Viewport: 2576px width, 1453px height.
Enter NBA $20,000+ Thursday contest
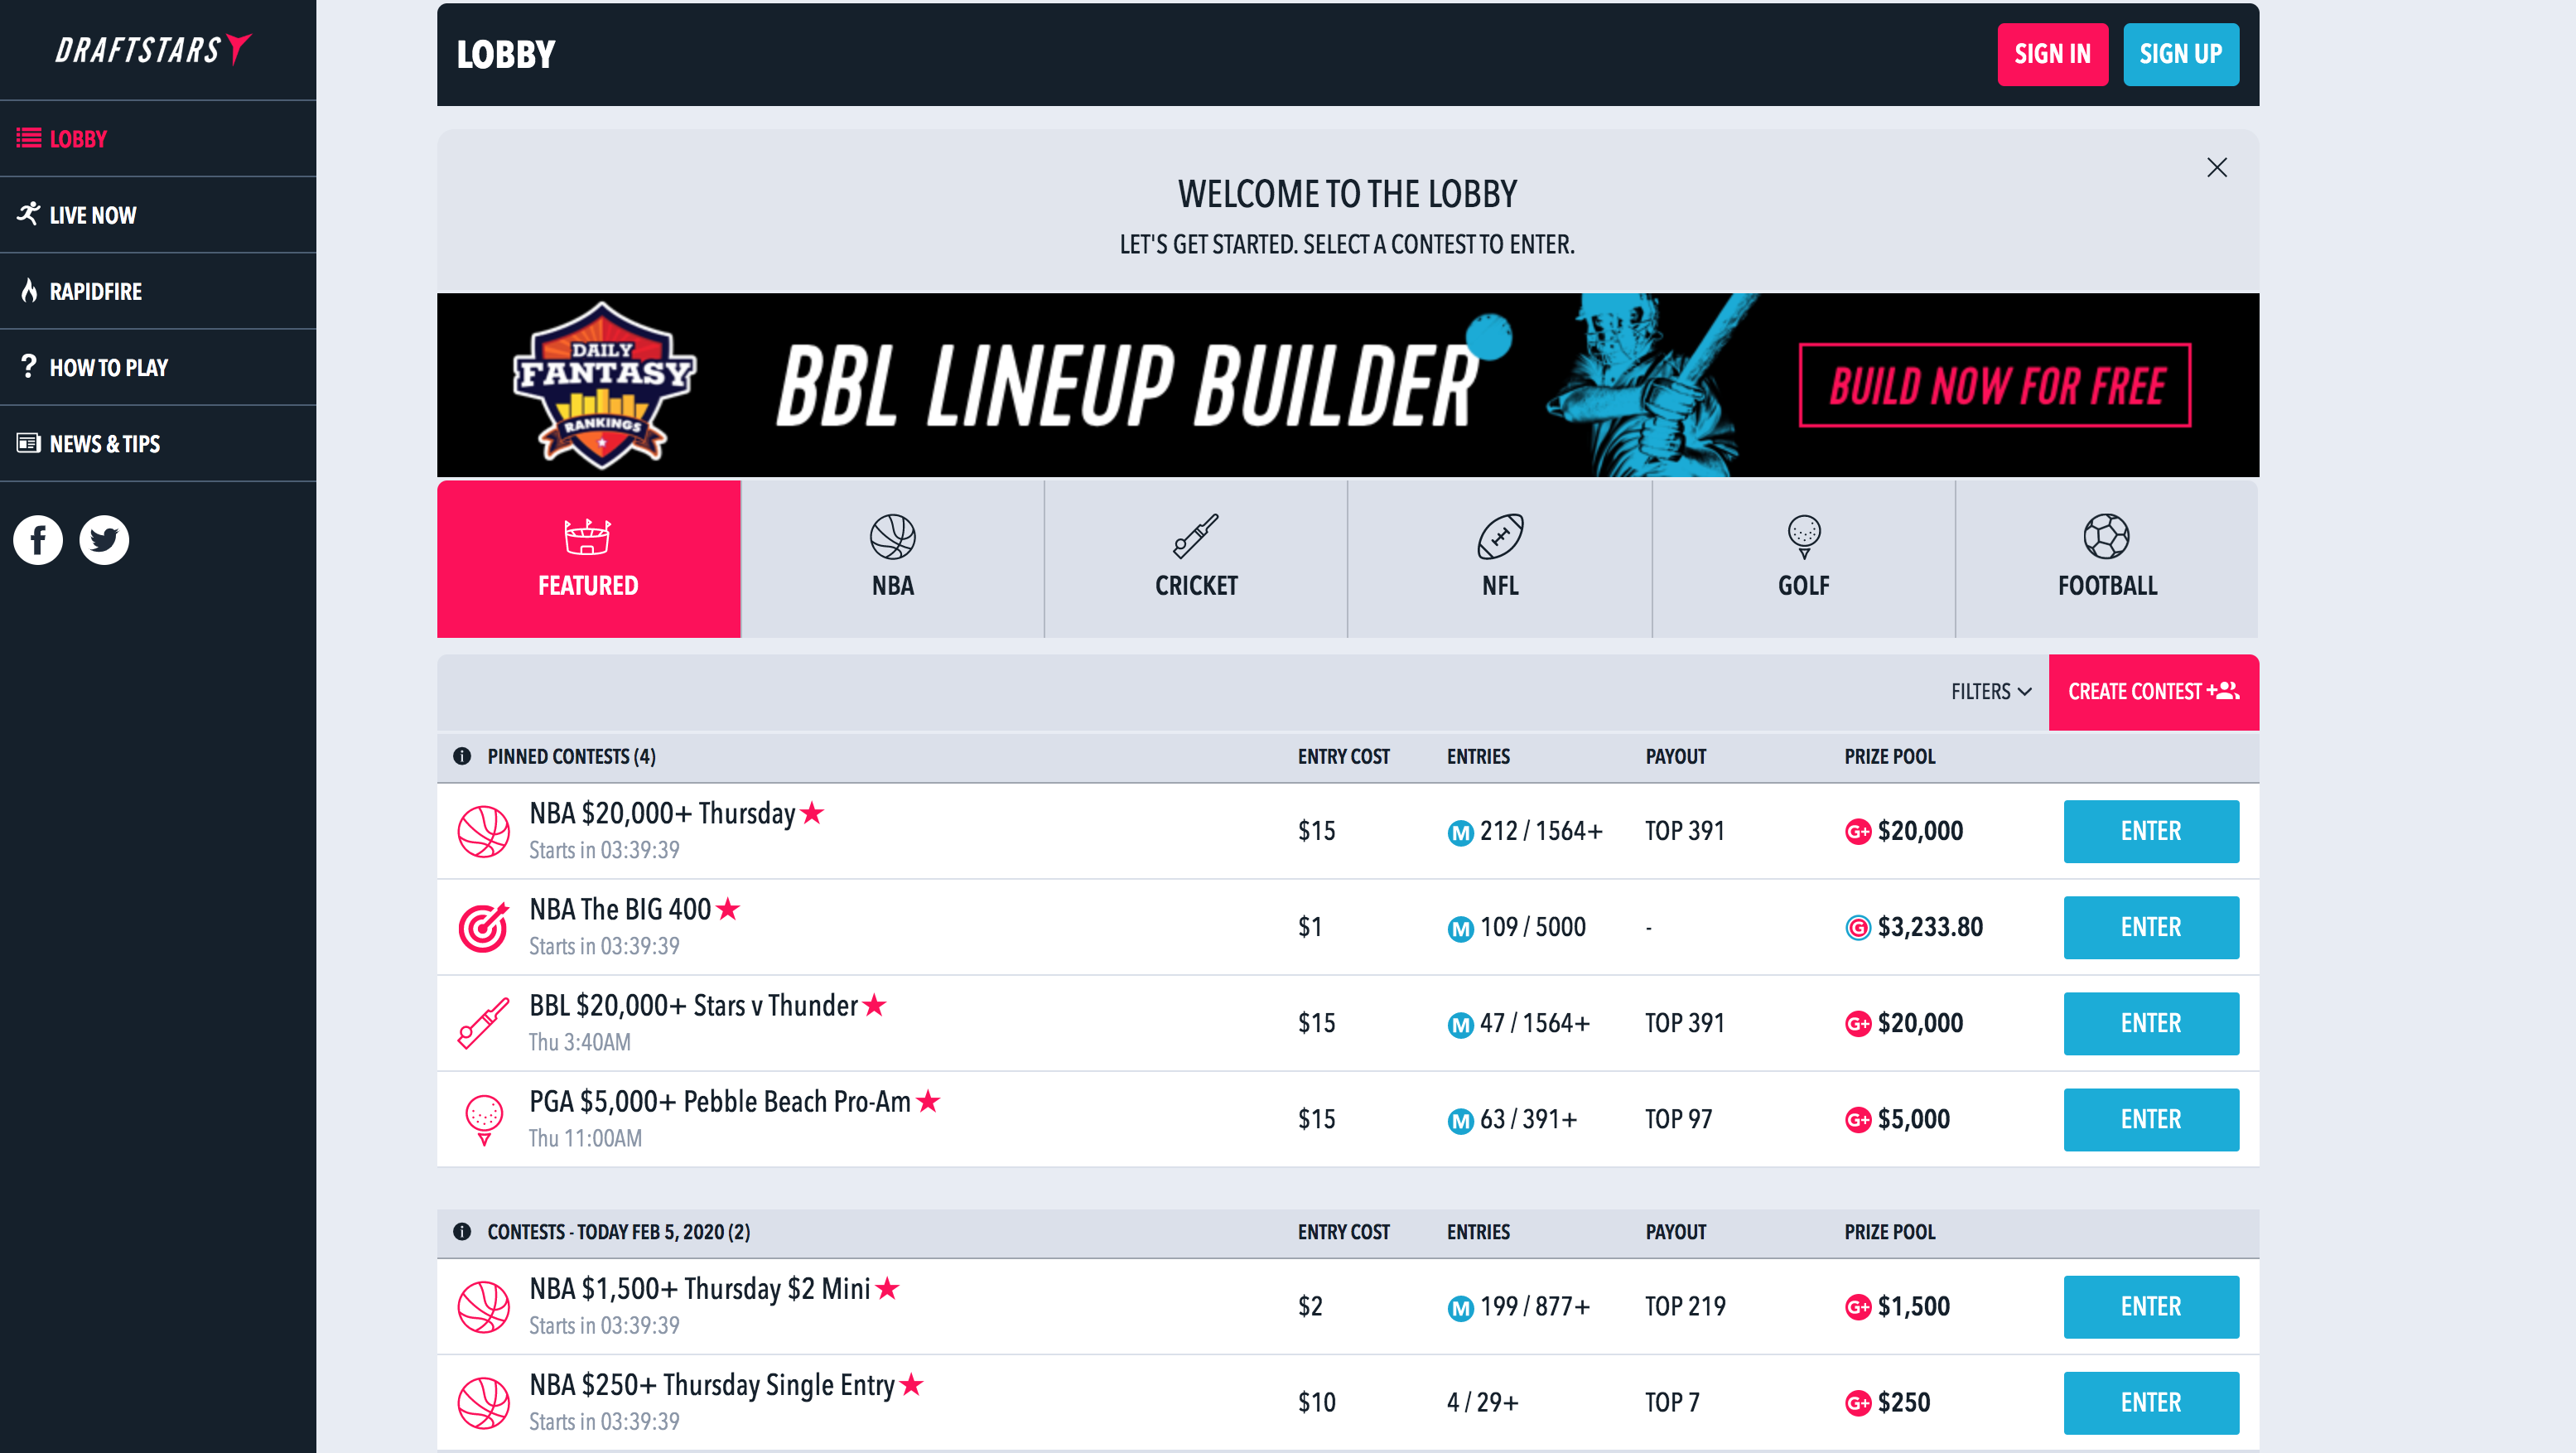click(x=2151, y=830)
